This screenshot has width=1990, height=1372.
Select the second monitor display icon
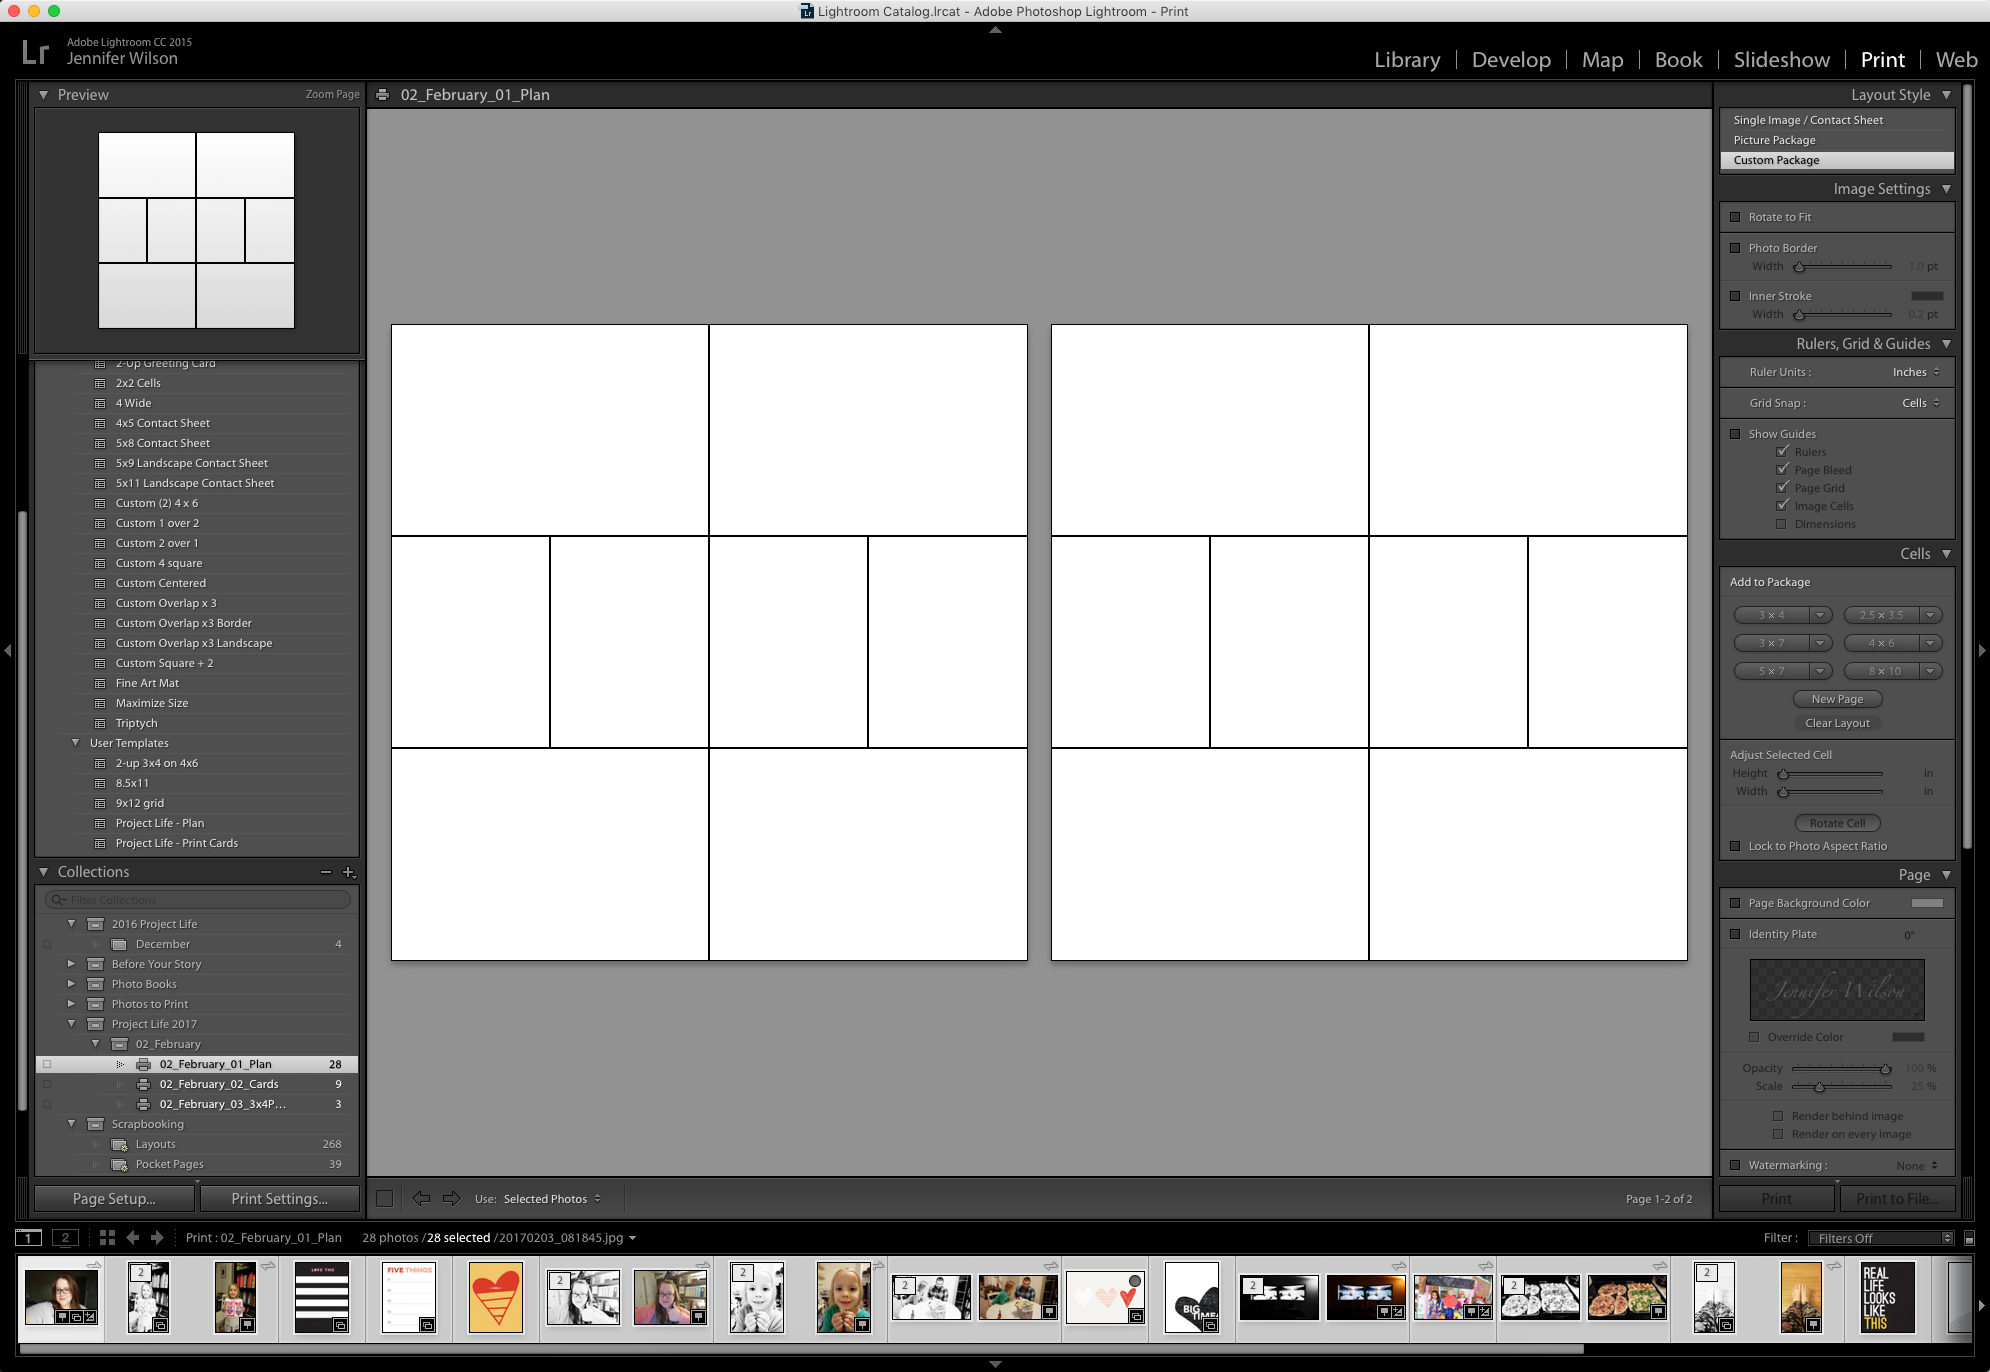pyautogui.click(x=65, y=1237)
